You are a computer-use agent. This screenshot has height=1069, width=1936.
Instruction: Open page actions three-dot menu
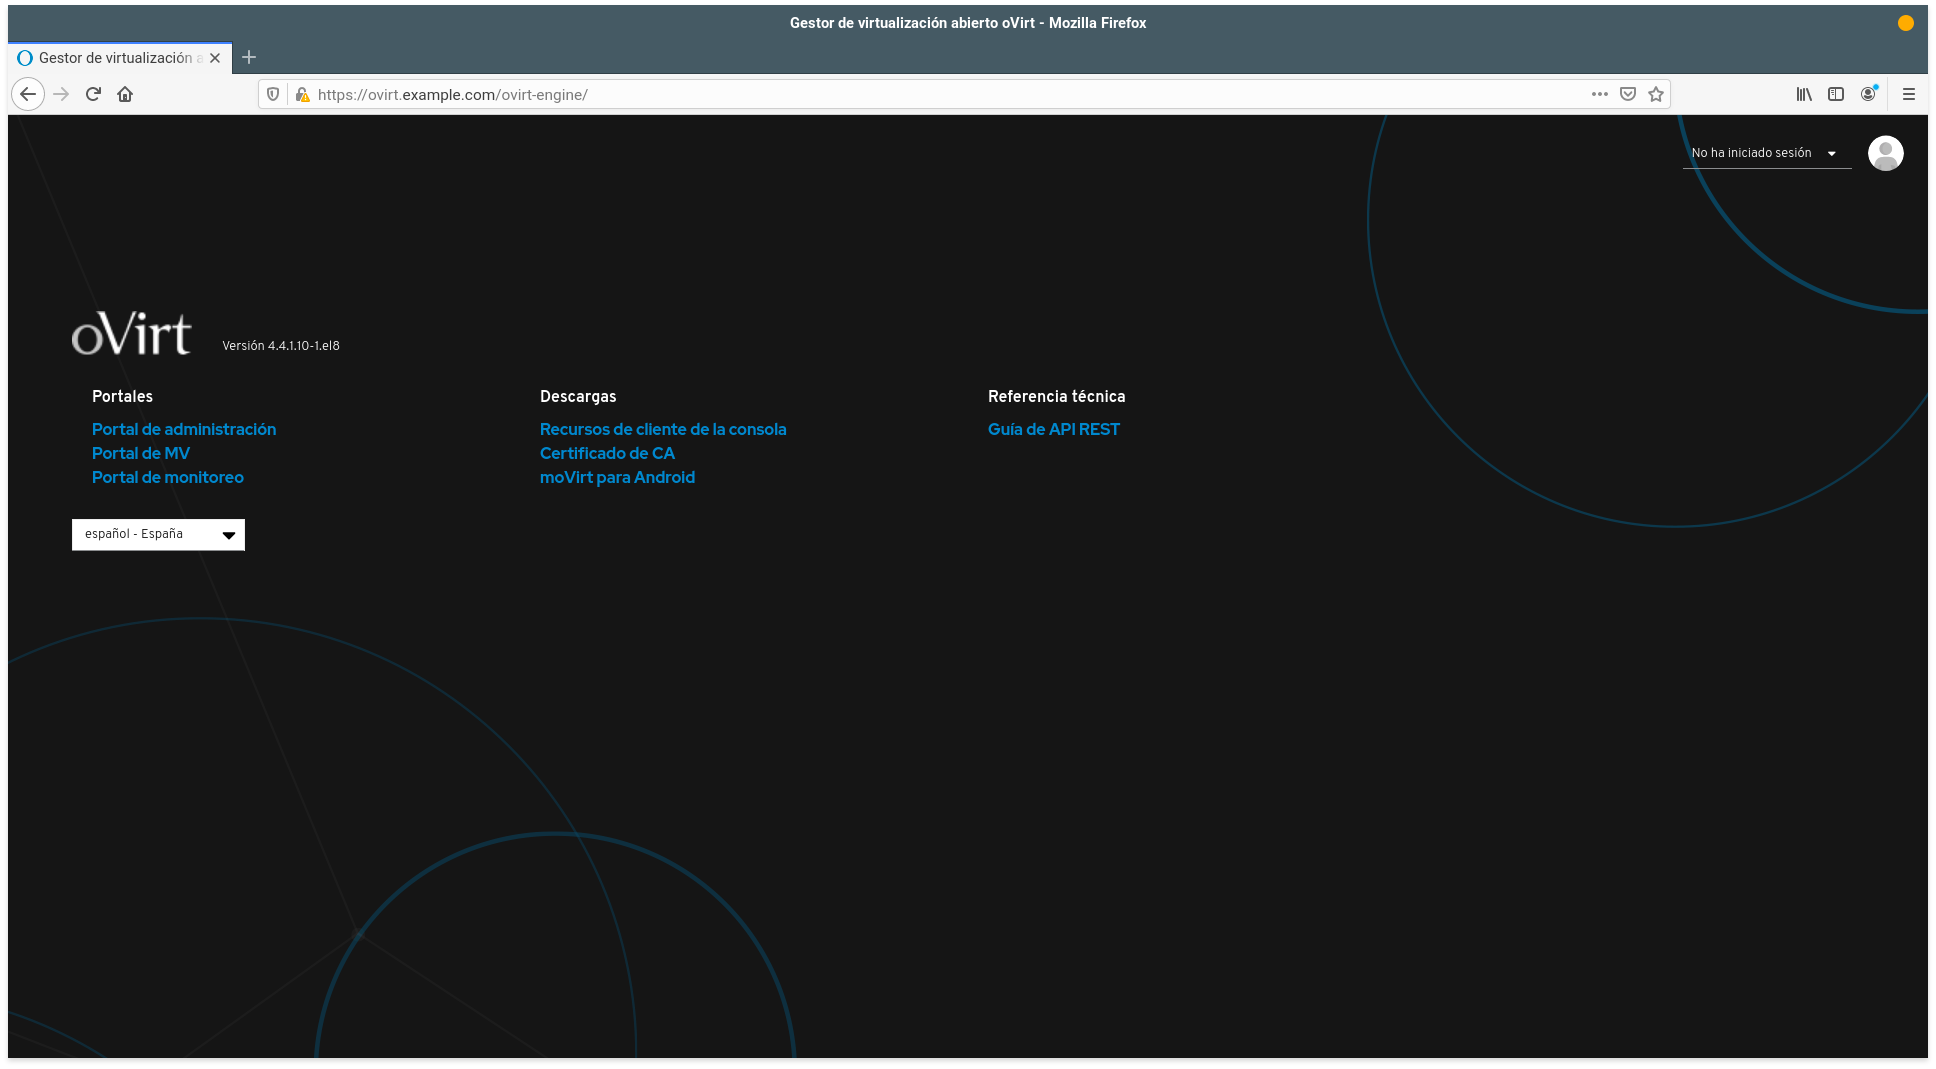coord(1600,94)
